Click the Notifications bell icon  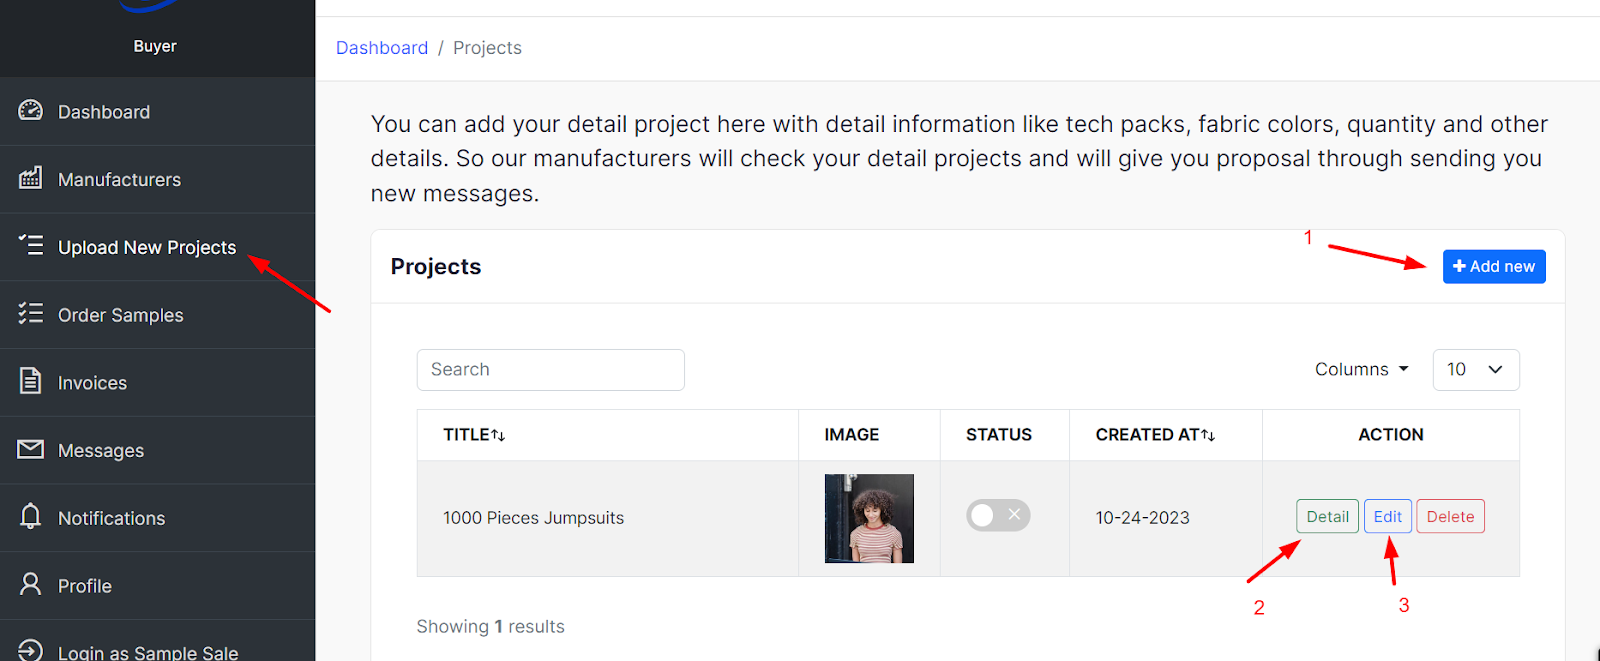click(31, 516)
